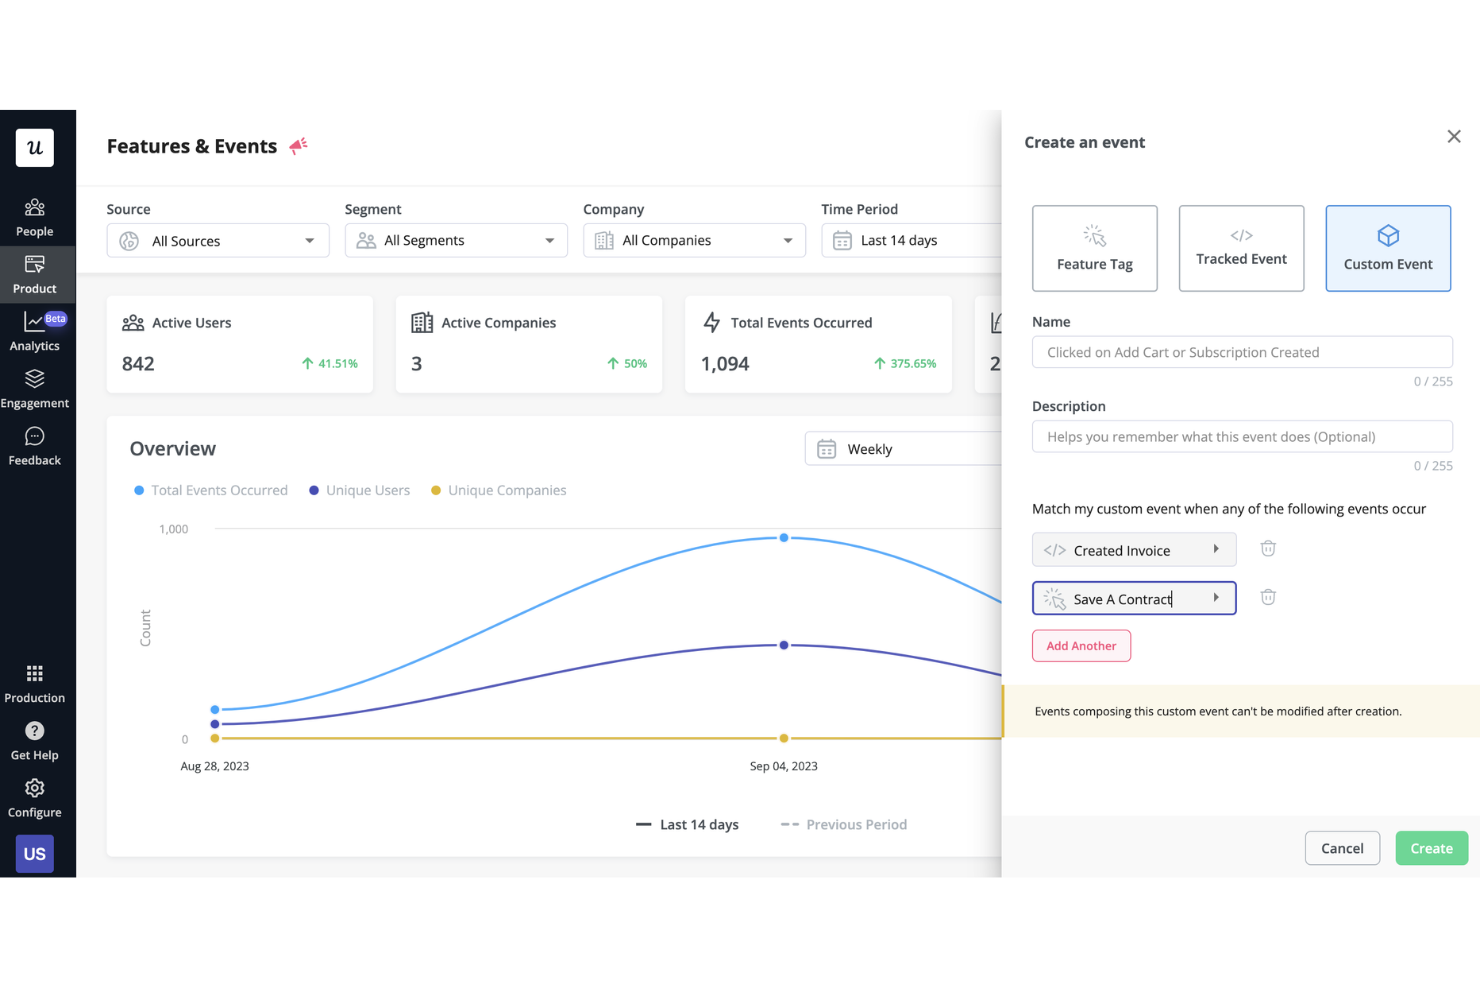Click the Create button
Image resolution: width=1480 pixels, height=987 pixels.
[x=1431, y=847]
